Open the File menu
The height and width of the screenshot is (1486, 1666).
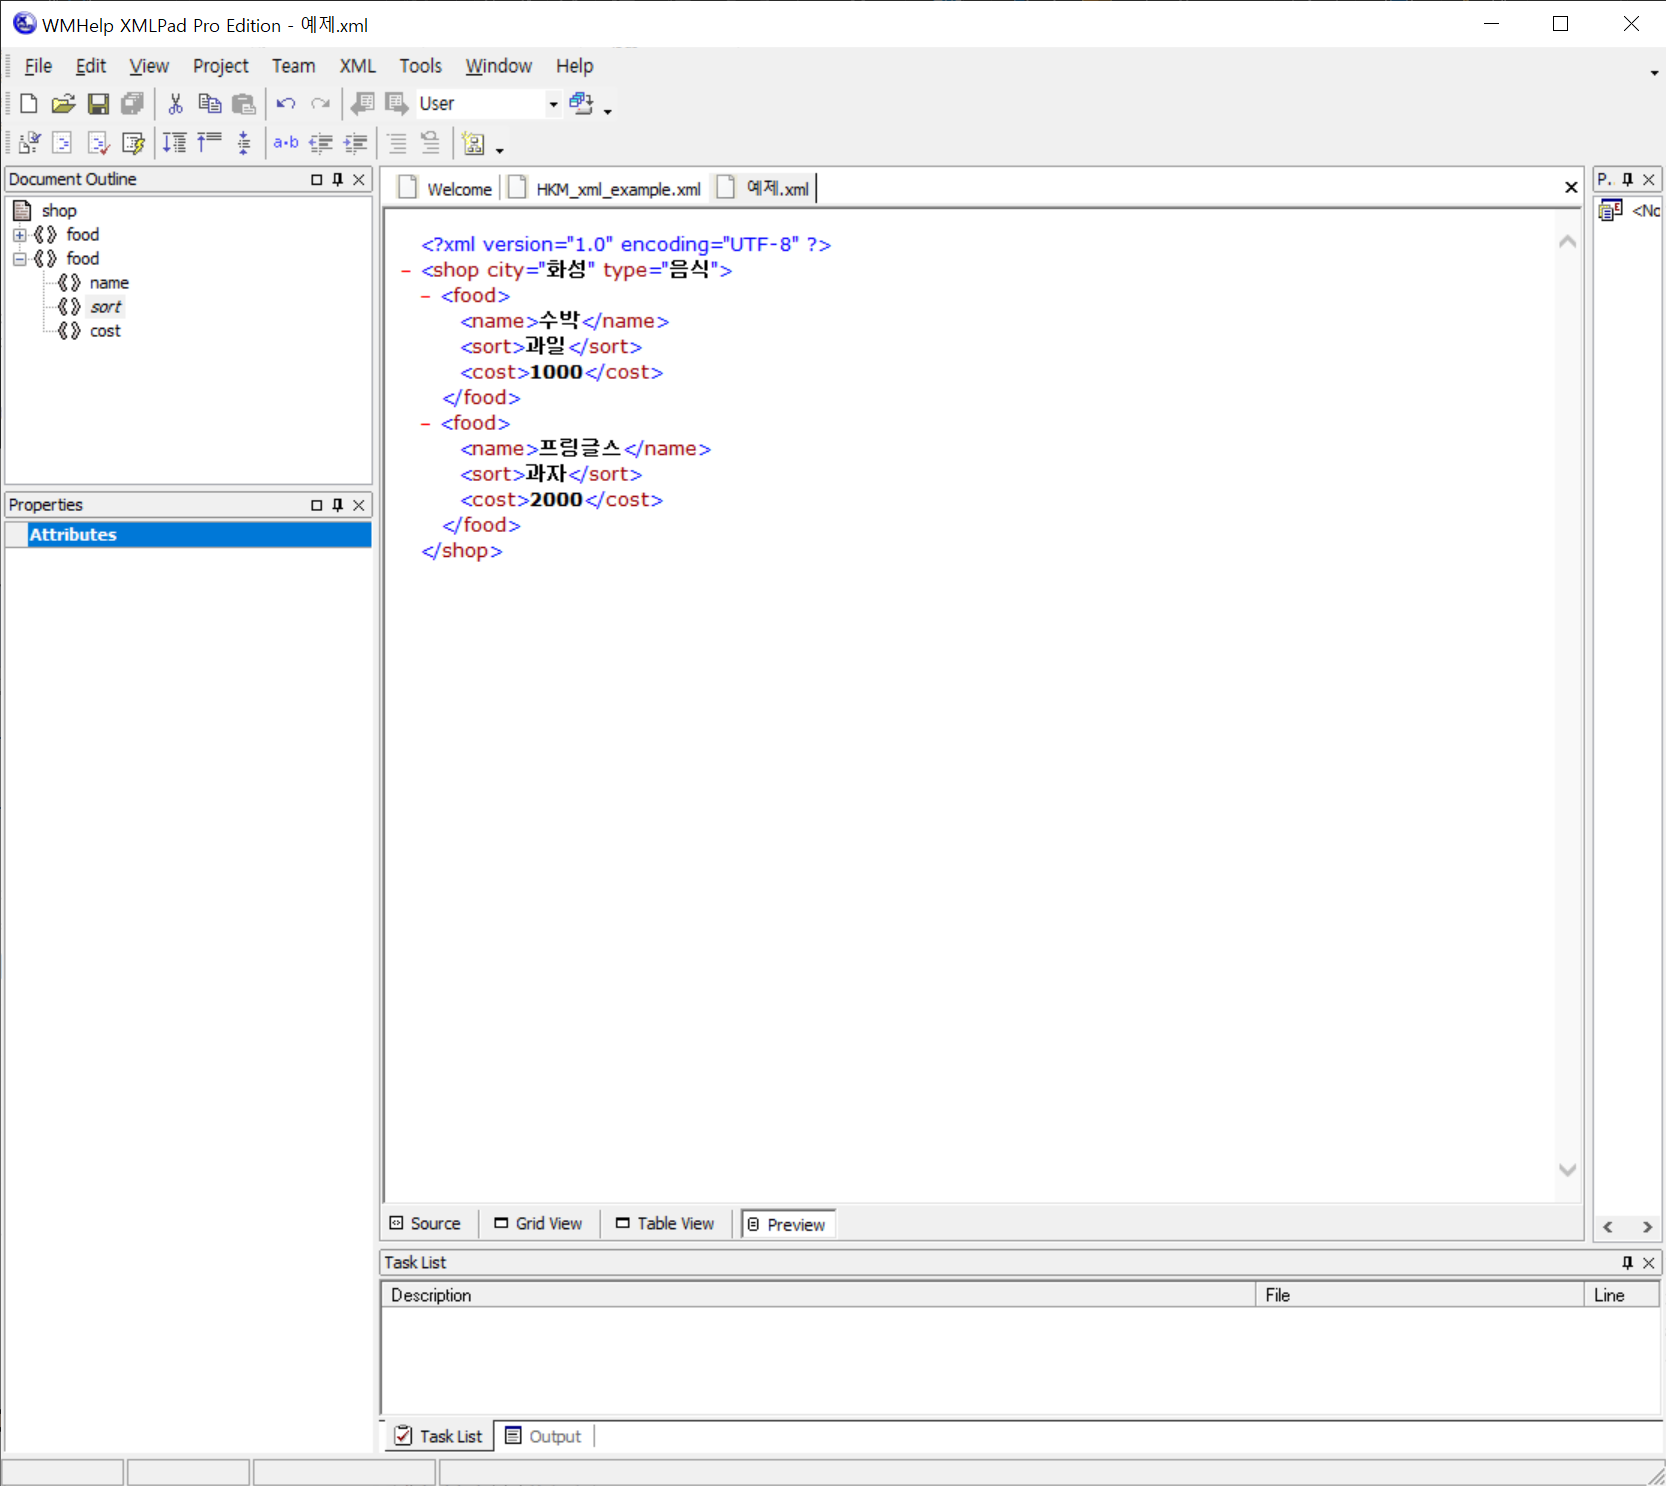click(38, 66)
